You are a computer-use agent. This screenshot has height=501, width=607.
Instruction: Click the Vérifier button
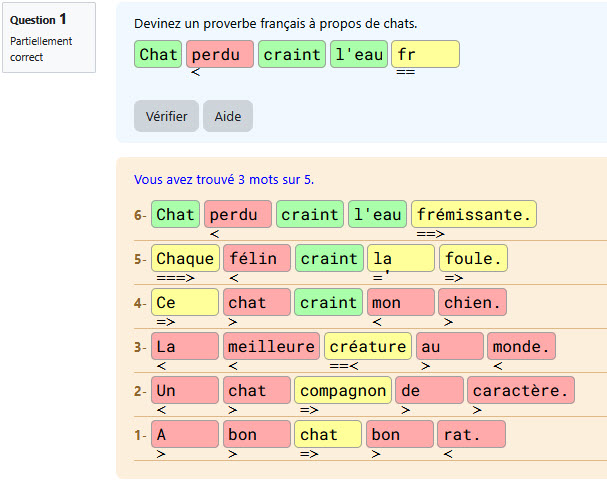(166, 116)
